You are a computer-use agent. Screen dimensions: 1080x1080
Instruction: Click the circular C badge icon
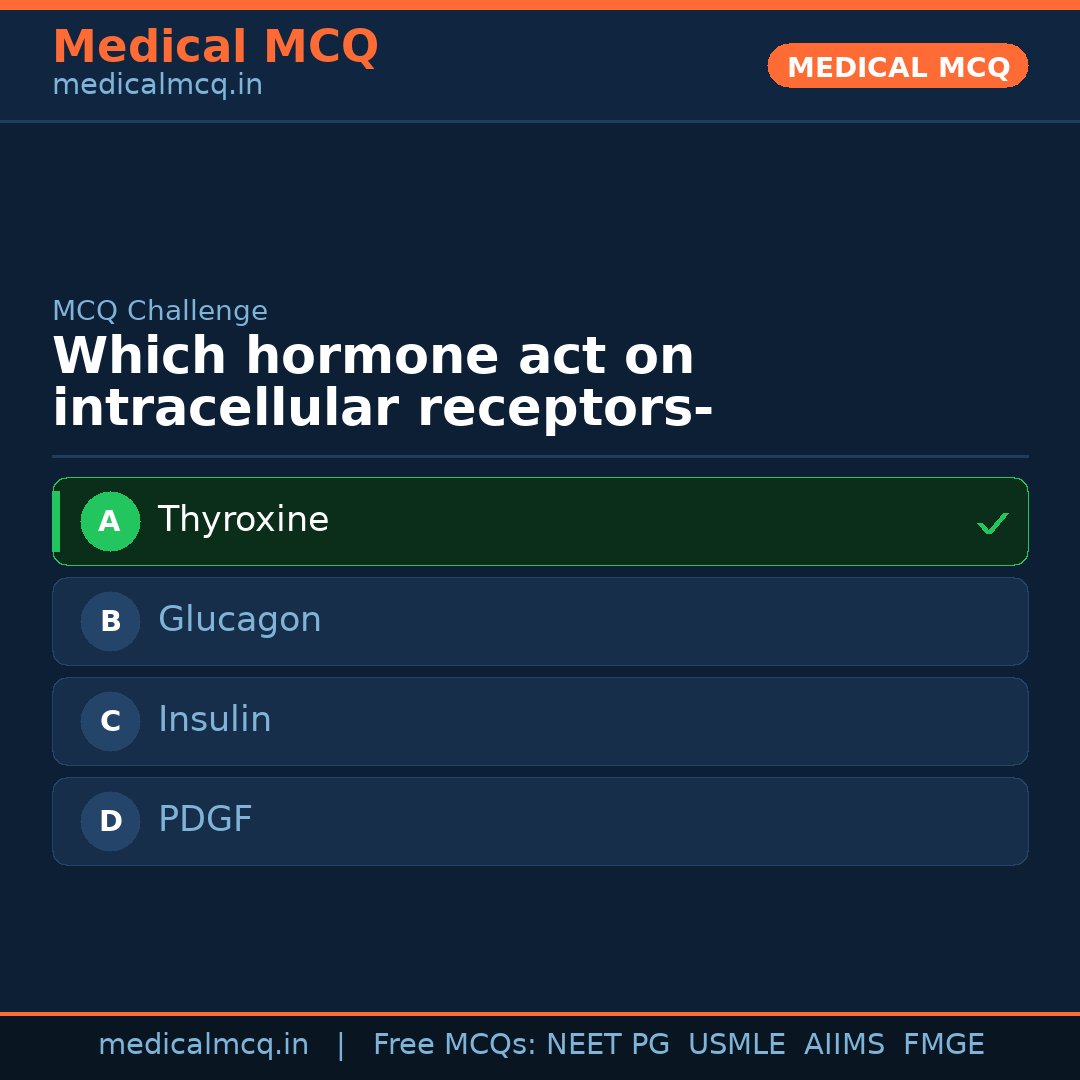coord(110,721)
